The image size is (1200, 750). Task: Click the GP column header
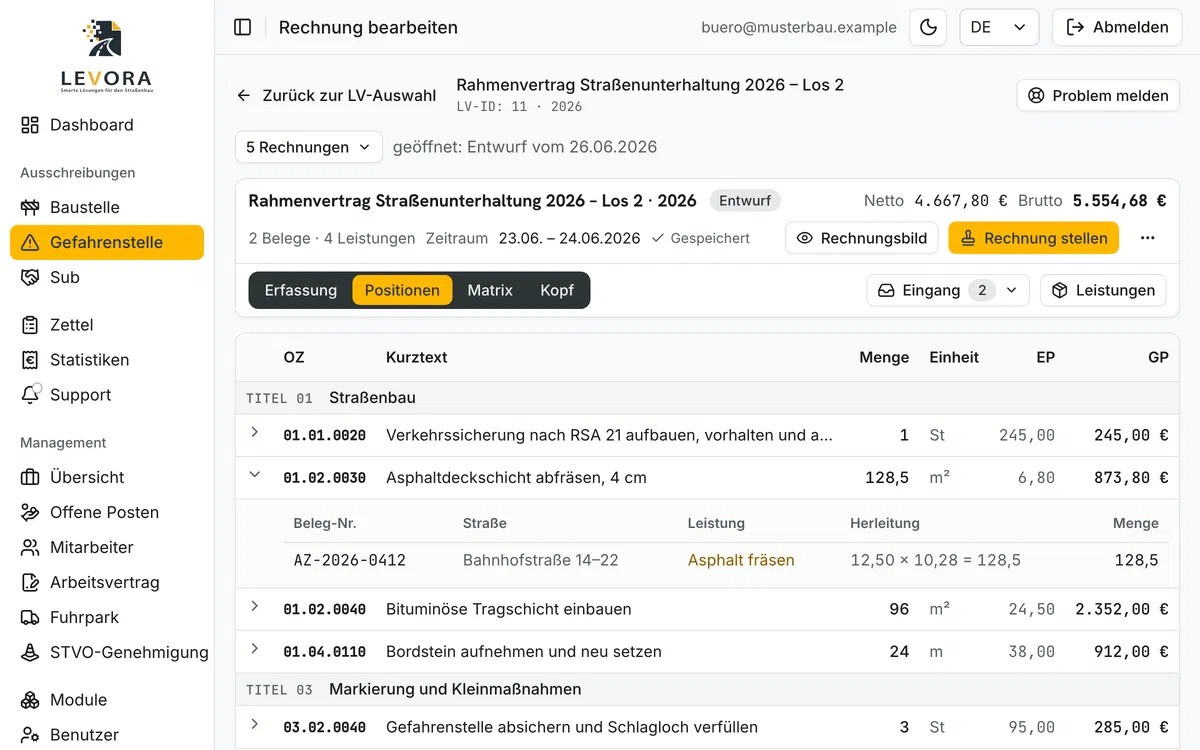[x=1158, y=357]
